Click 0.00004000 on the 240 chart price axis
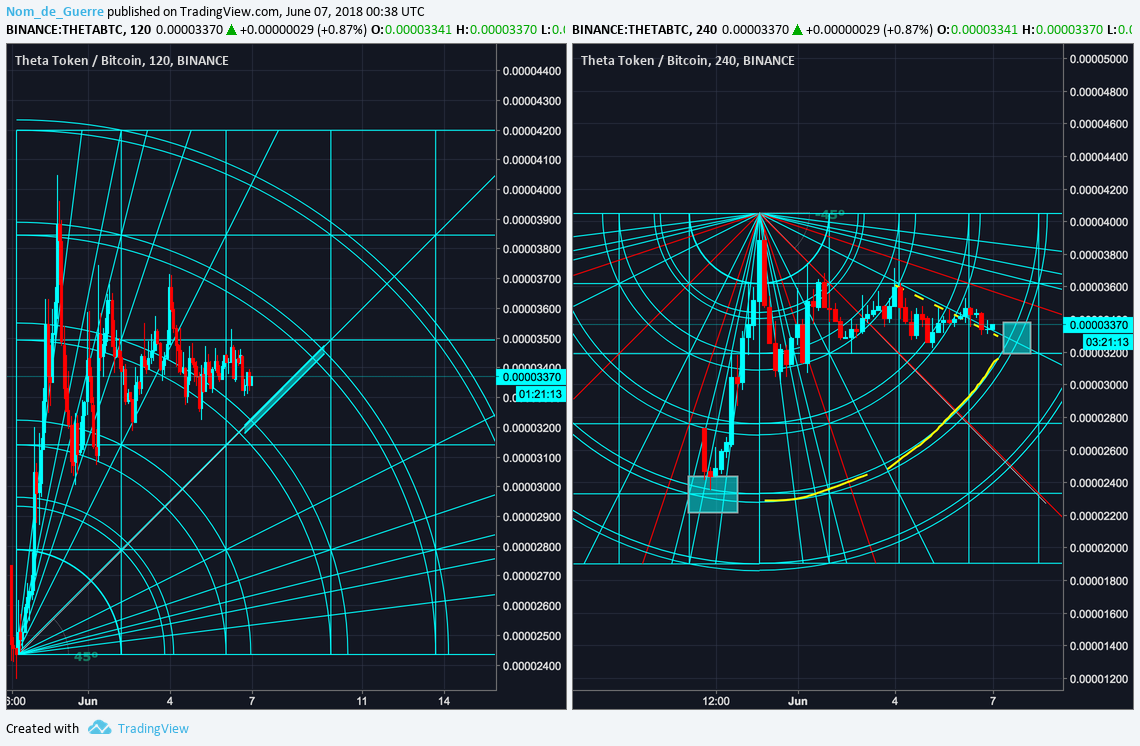Screen dimensions: 1140x746 click(x=1099, y=222)
